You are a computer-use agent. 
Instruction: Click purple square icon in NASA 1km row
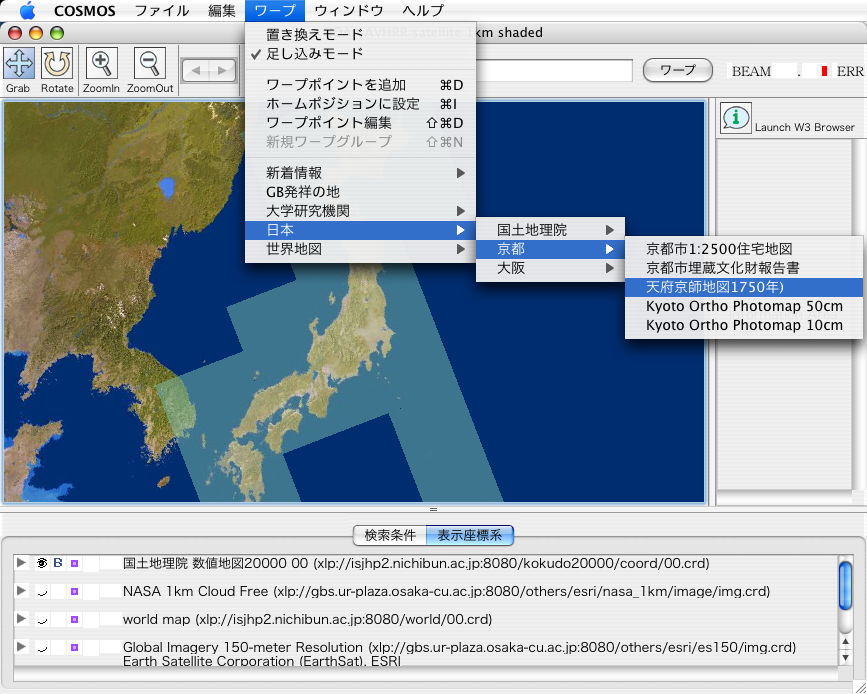click(x=75, y=592)
